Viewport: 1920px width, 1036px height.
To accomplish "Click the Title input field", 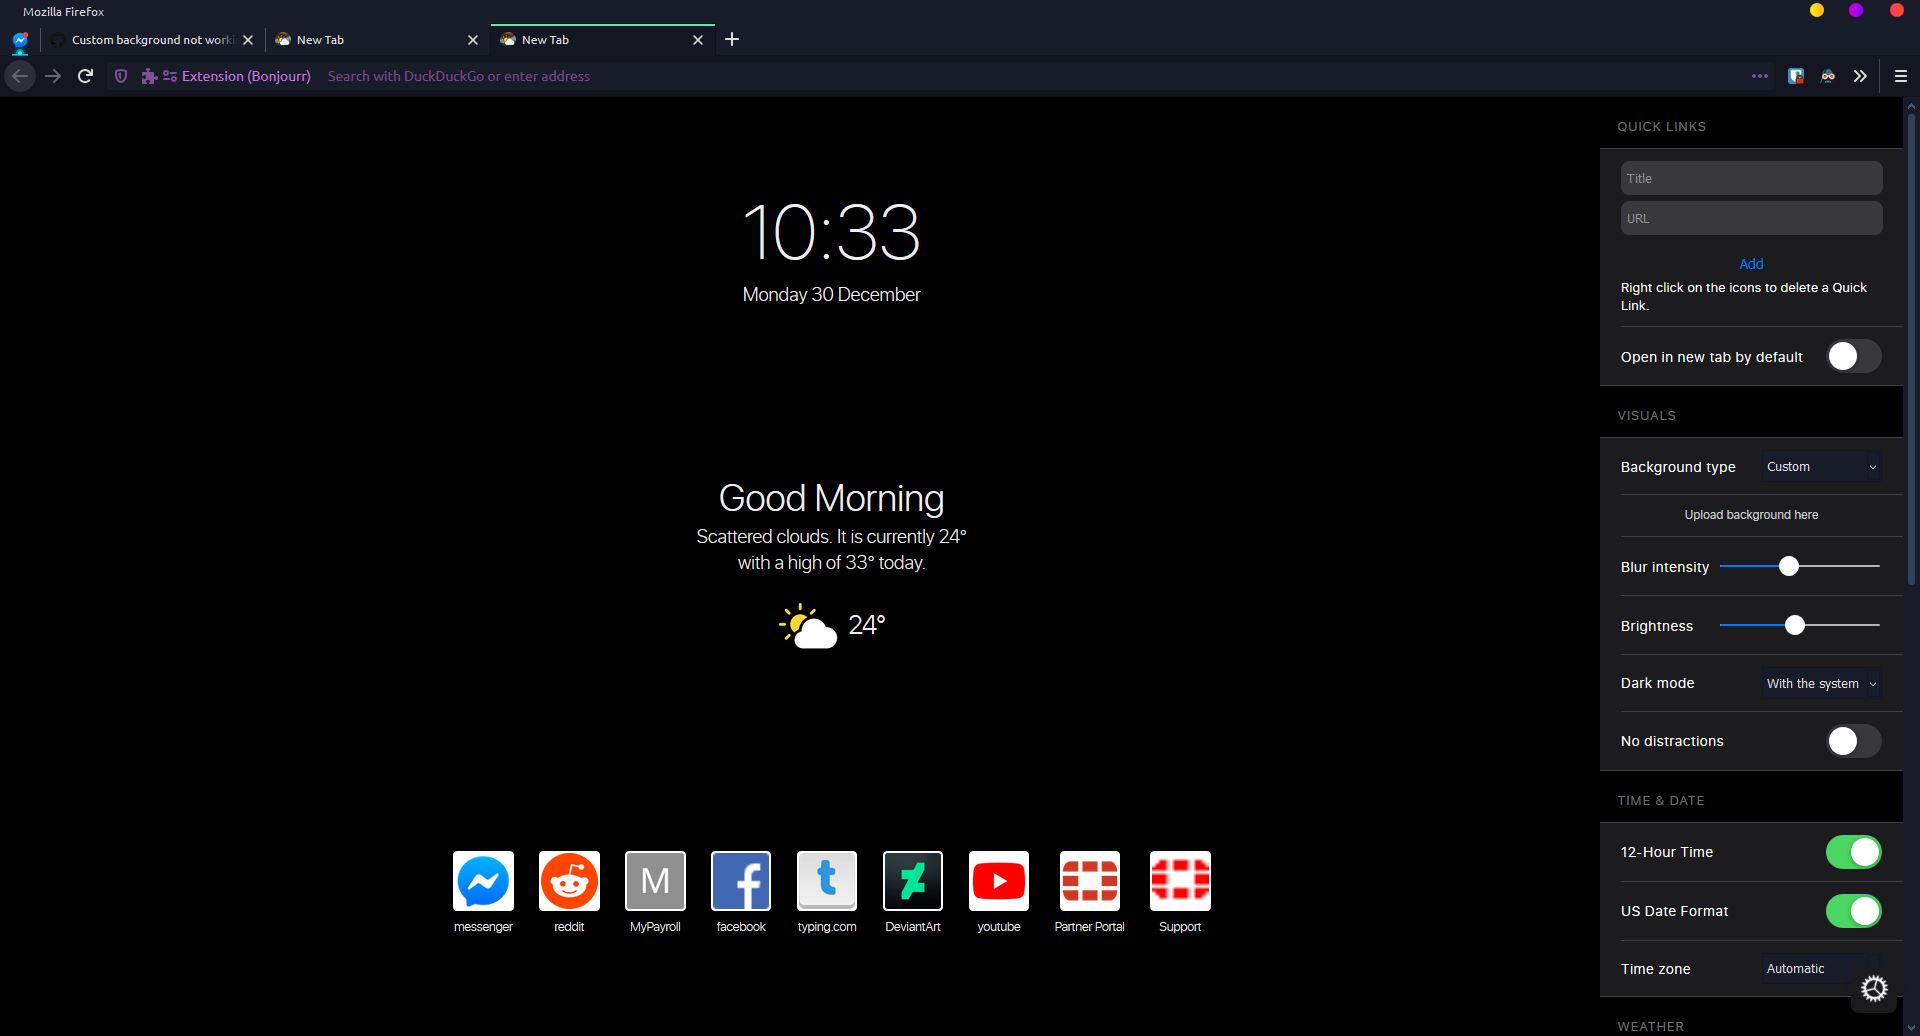I will pos(1750,177).
